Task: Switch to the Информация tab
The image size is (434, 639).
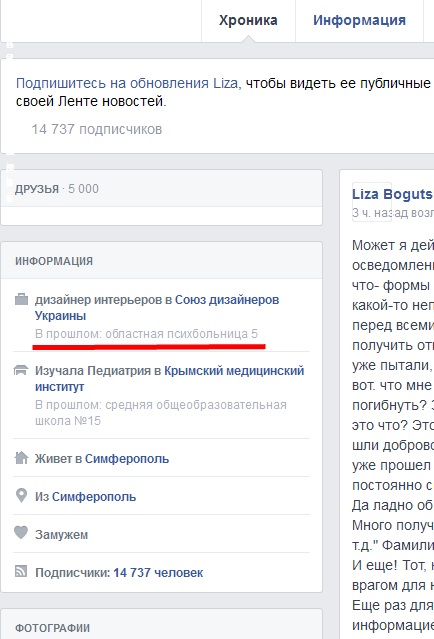Action: pyautogui.click(x=359, y=20)
